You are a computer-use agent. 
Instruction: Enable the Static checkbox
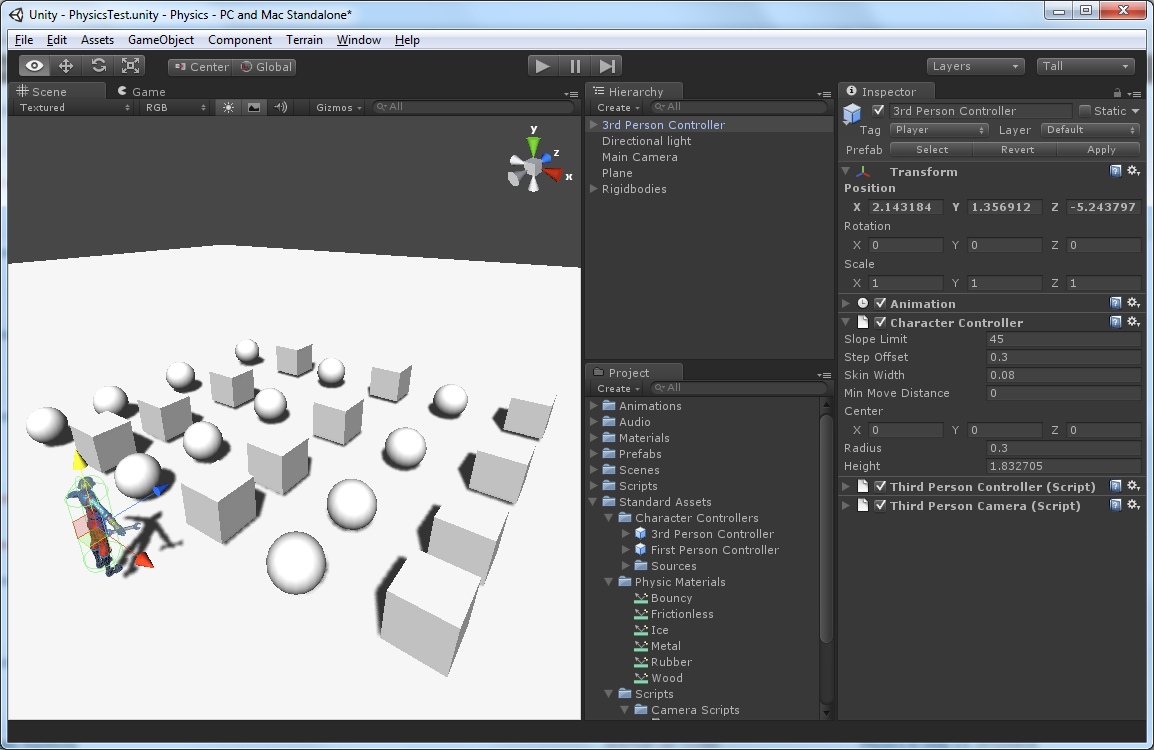[x=1085, y=110]
